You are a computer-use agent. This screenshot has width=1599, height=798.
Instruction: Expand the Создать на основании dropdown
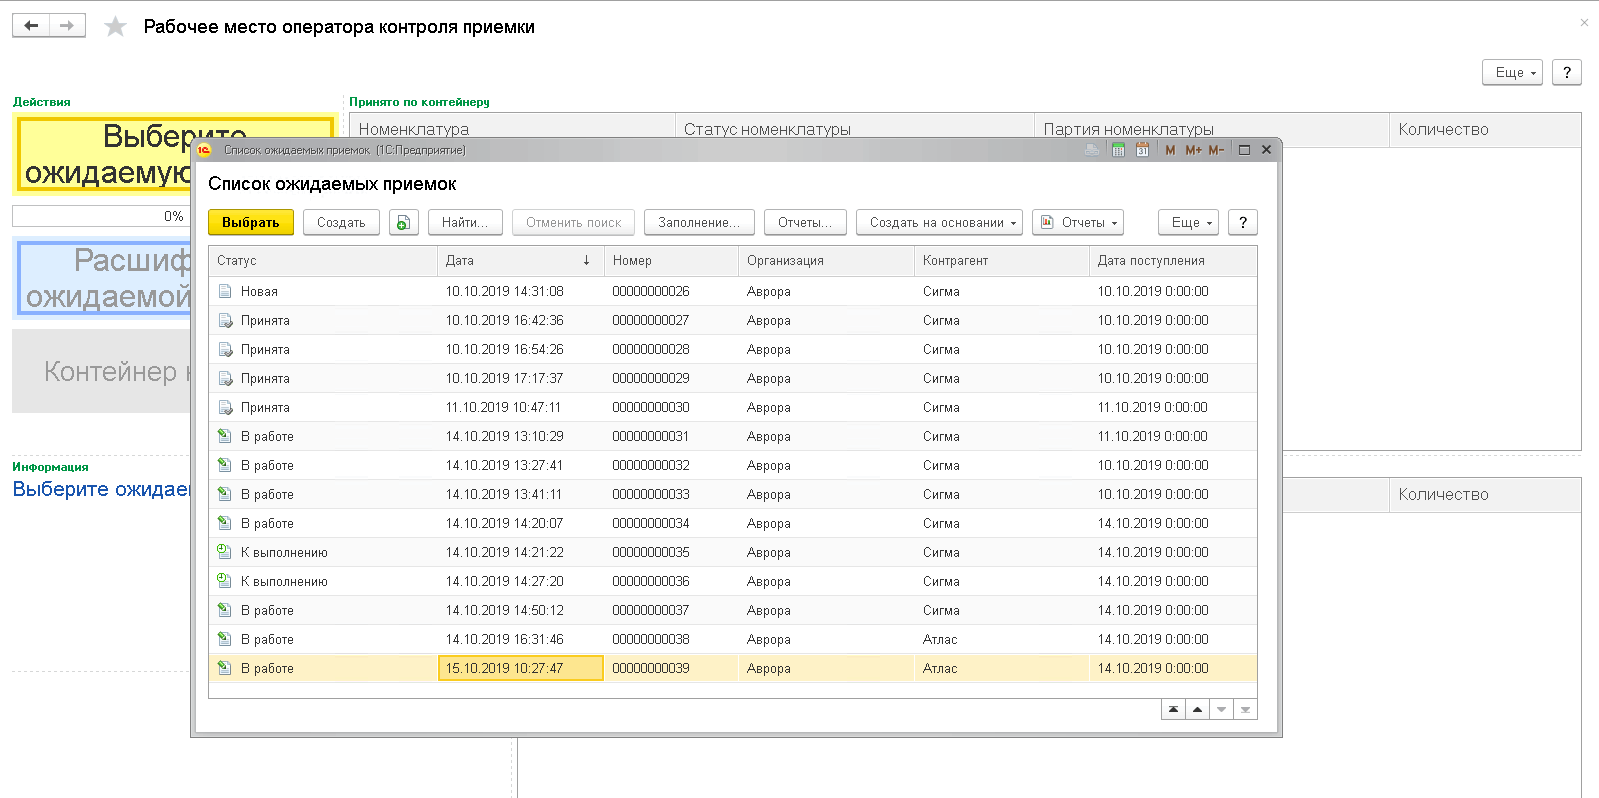pyautogui.click(x=939, y=222)
